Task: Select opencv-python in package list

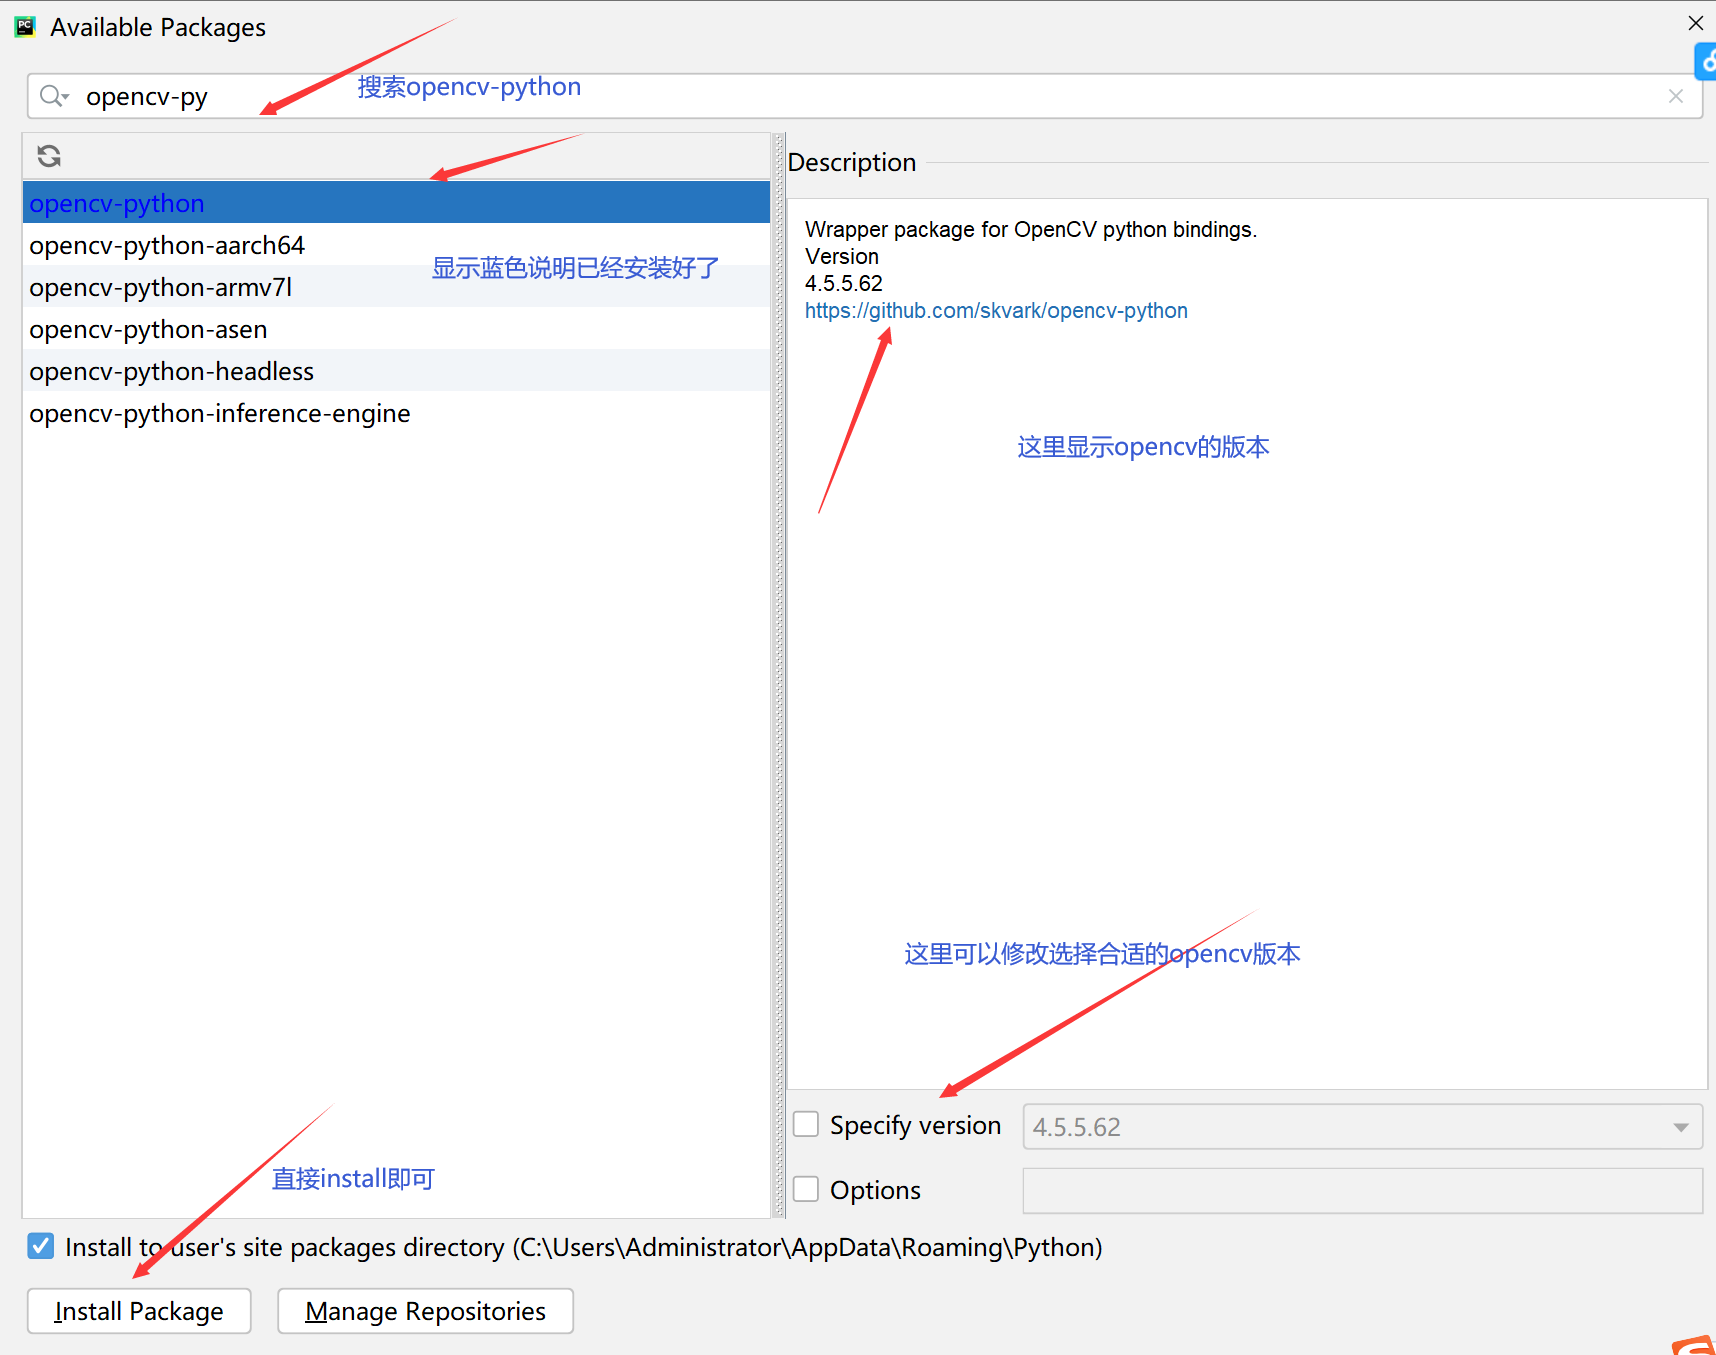Action: click(396, 203)
